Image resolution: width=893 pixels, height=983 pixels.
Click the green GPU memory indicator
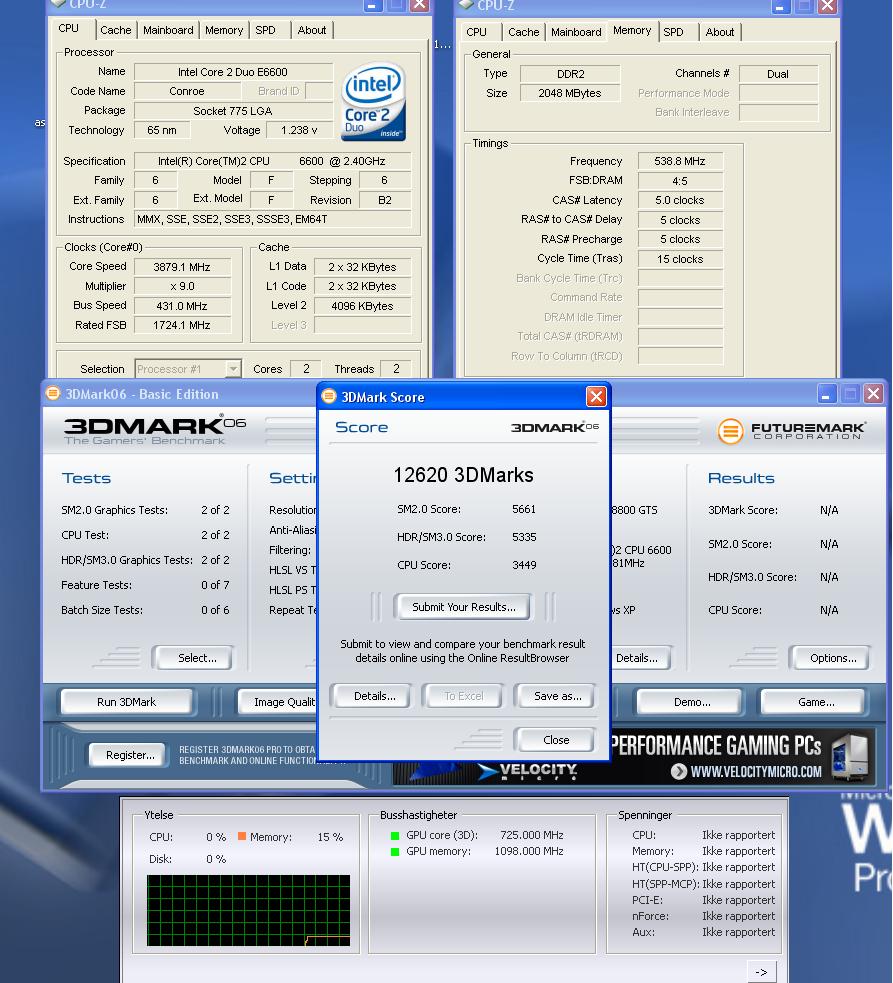[394, 851]
